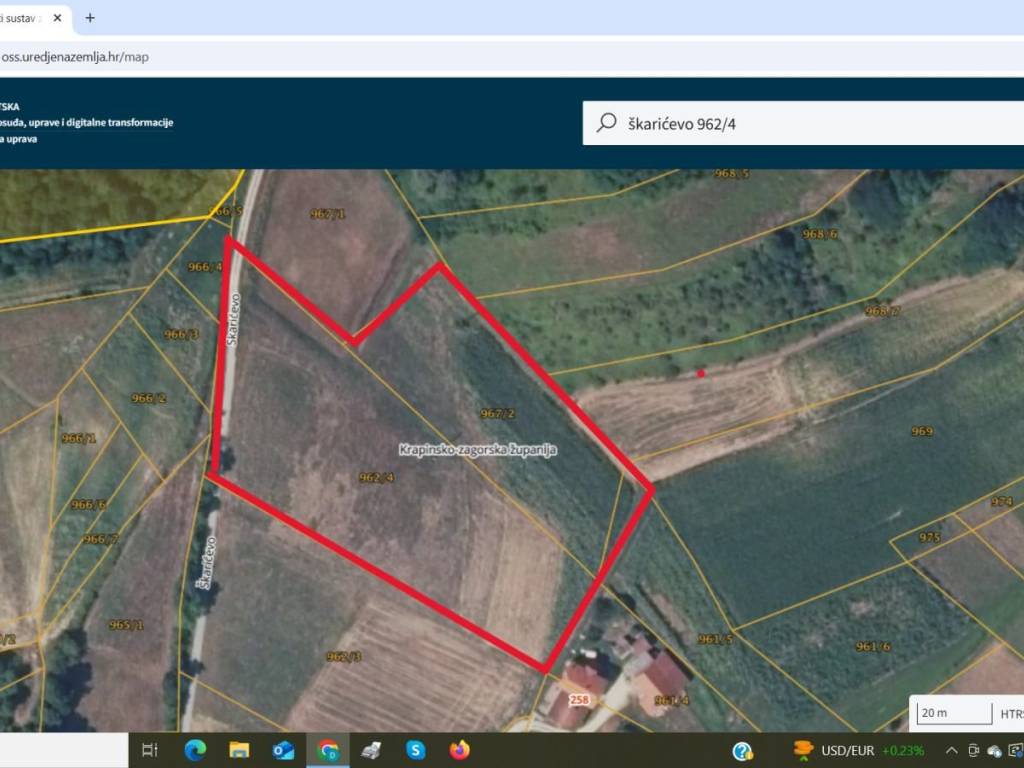The width and height of the screenshot is (1024, 768).
Task: Open a new browser tab
Action: [x=90, y=18]
